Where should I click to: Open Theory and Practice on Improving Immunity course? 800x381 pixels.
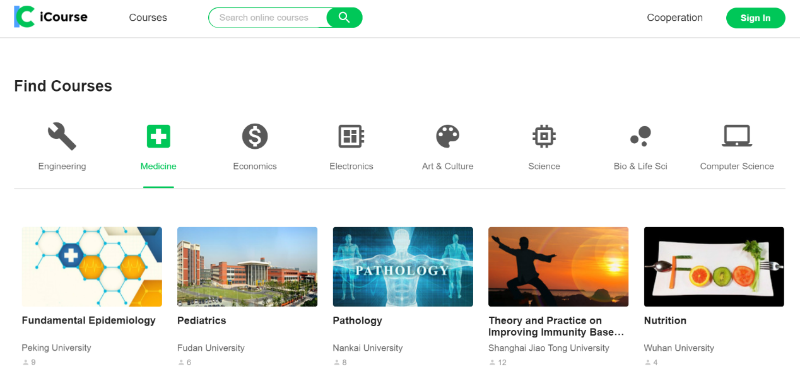coord(556,326)
